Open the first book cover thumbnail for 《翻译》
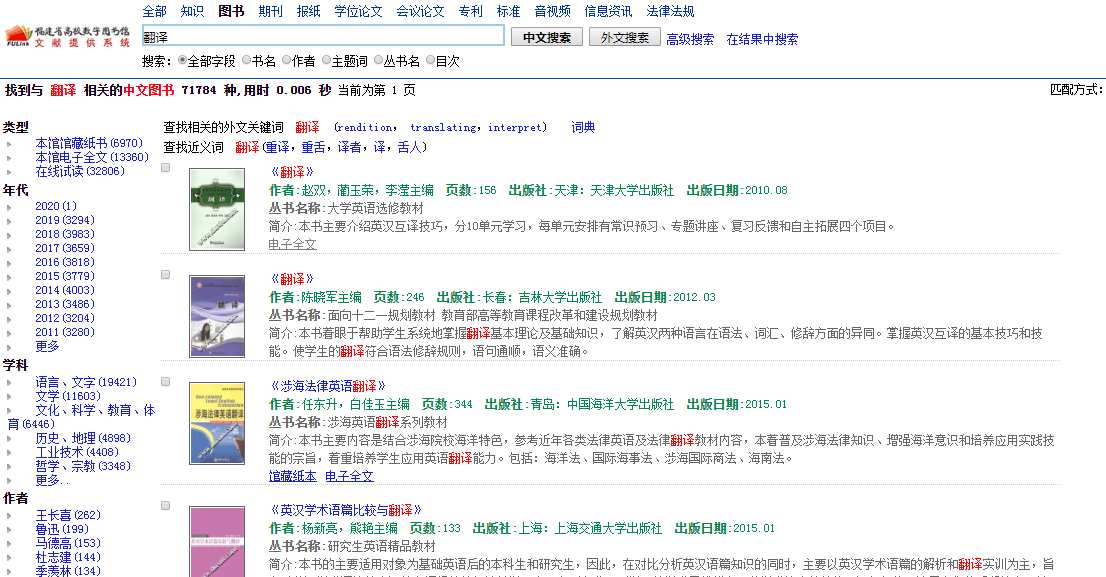Viewport: 1106px width, 577px height. (x=217, y=209)
